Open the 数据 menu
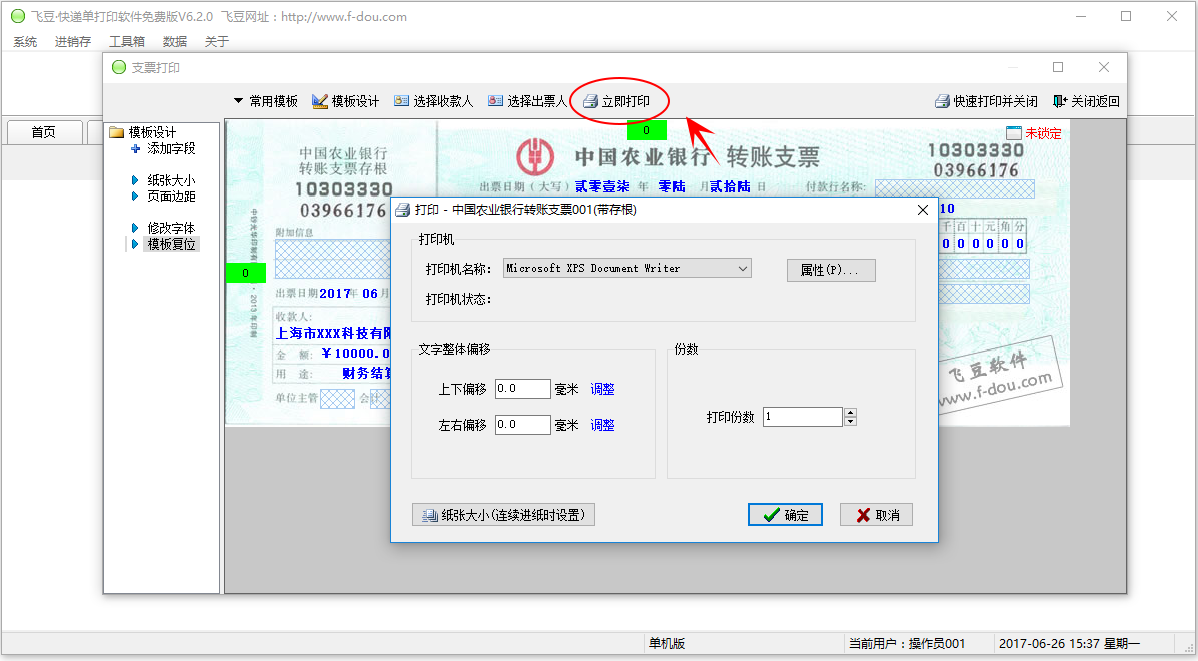 click(175, 41)
